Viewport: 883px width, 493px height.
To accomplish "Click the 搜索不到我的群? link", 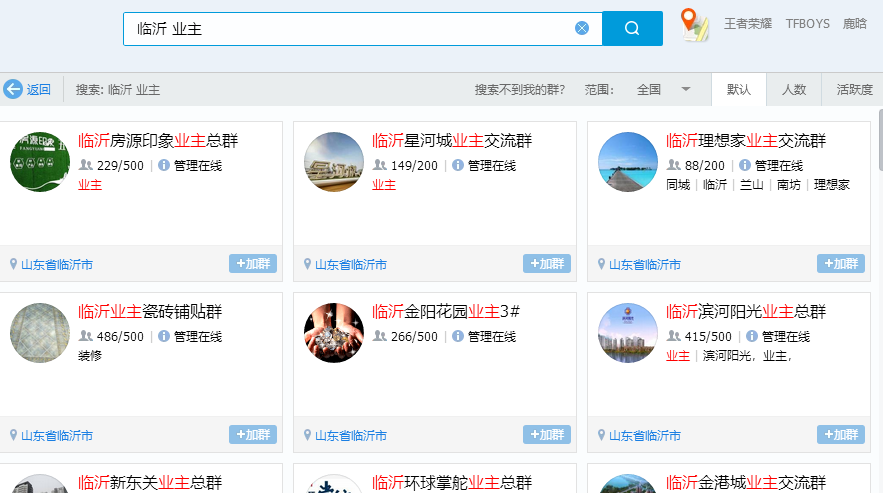I will 519,89.
